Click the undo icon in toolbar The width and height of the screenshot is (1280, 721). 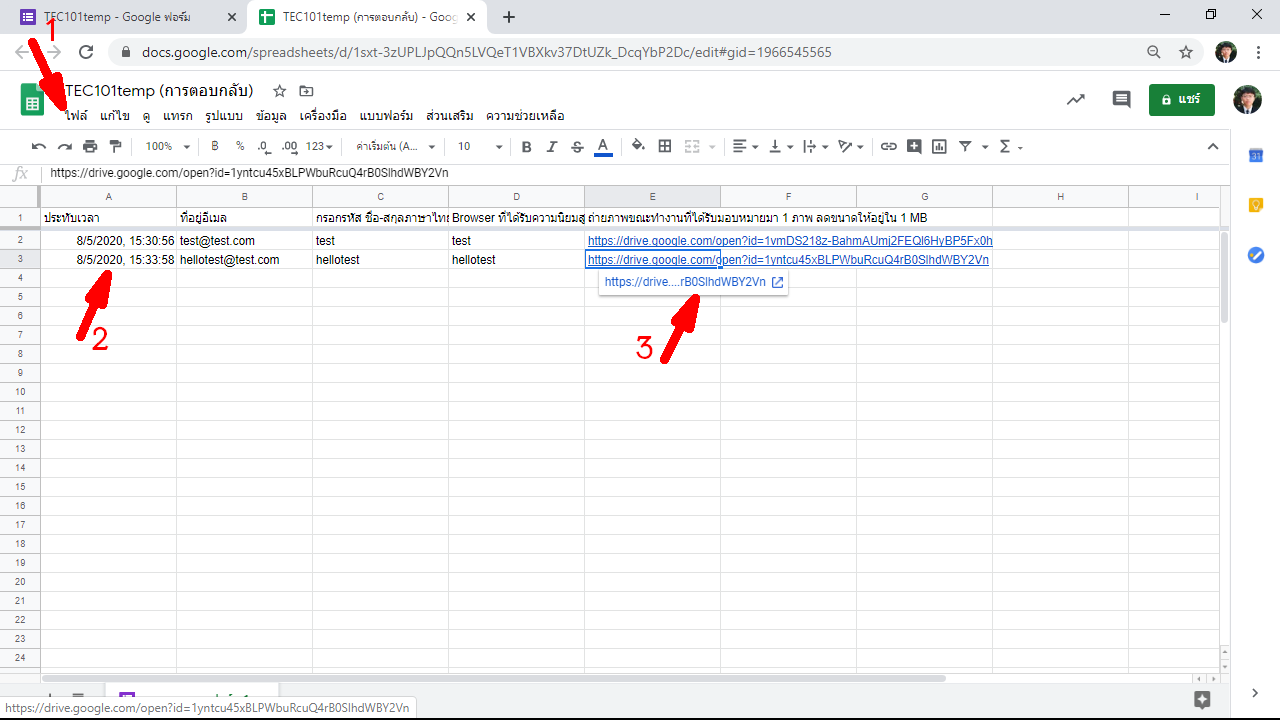[39, 147]
